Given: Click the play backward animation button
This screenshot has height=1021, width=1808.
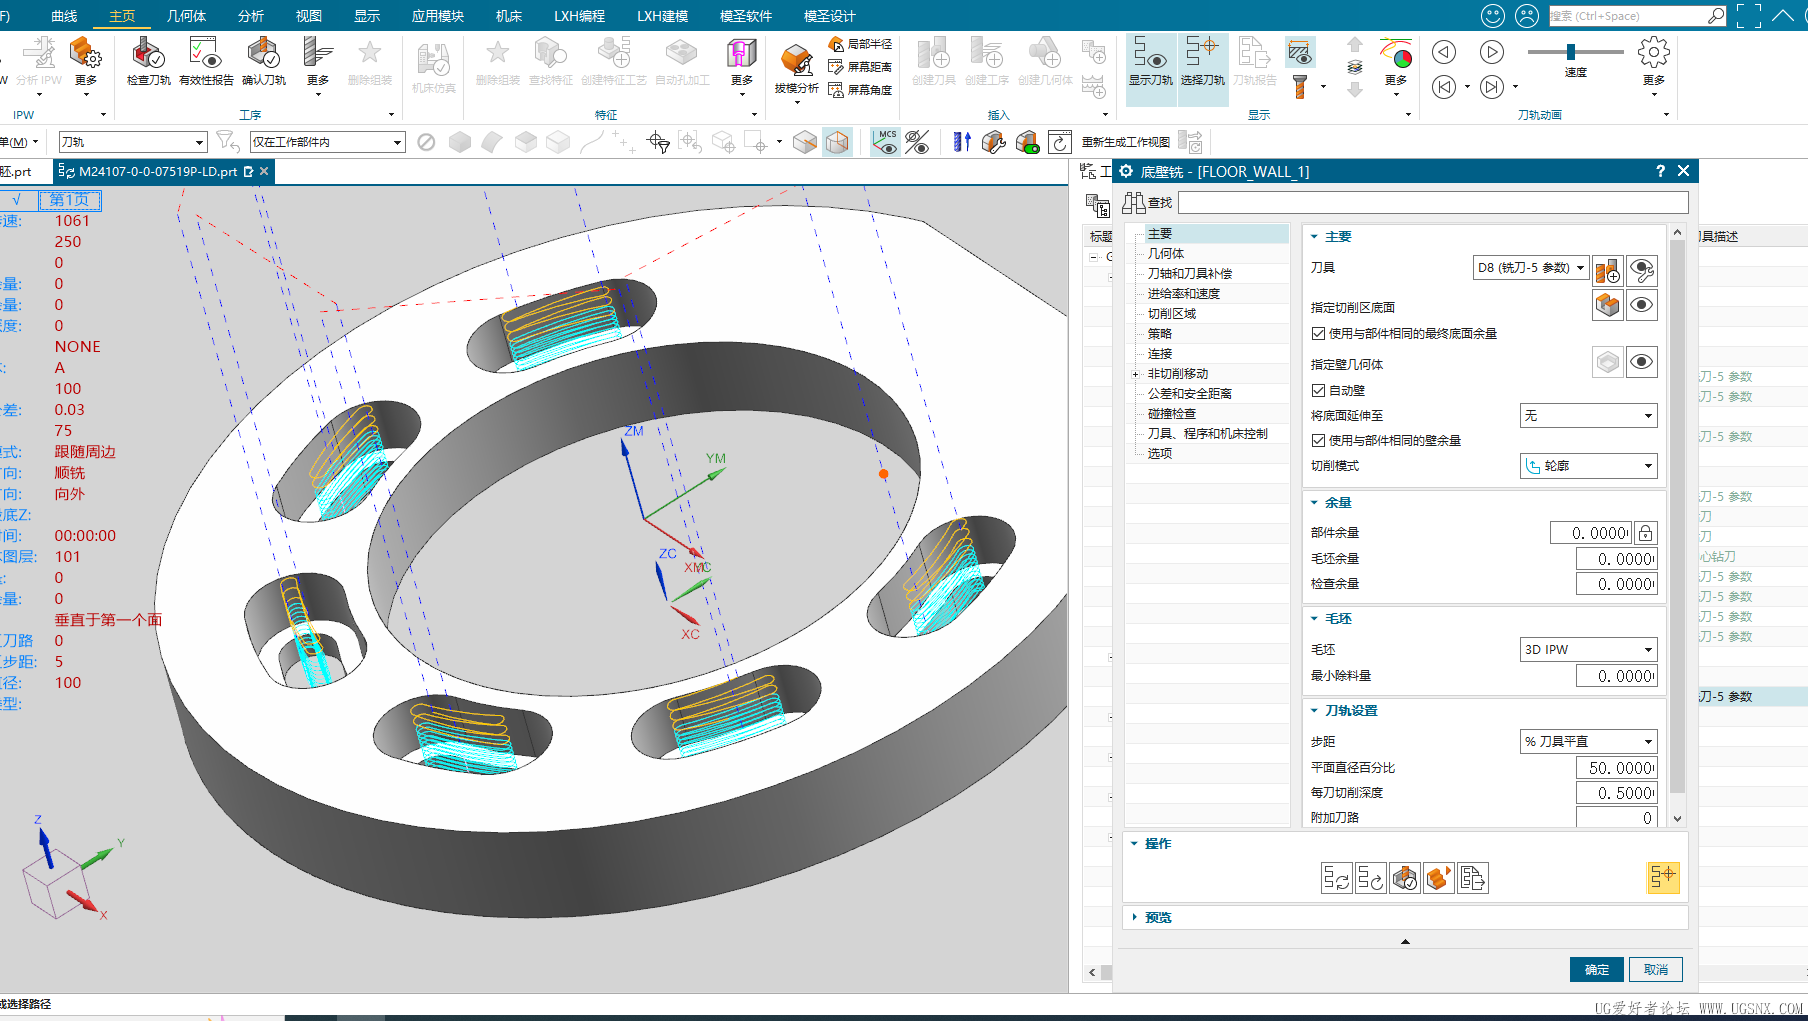Looking at the screenshot, I should point(1443,52).
